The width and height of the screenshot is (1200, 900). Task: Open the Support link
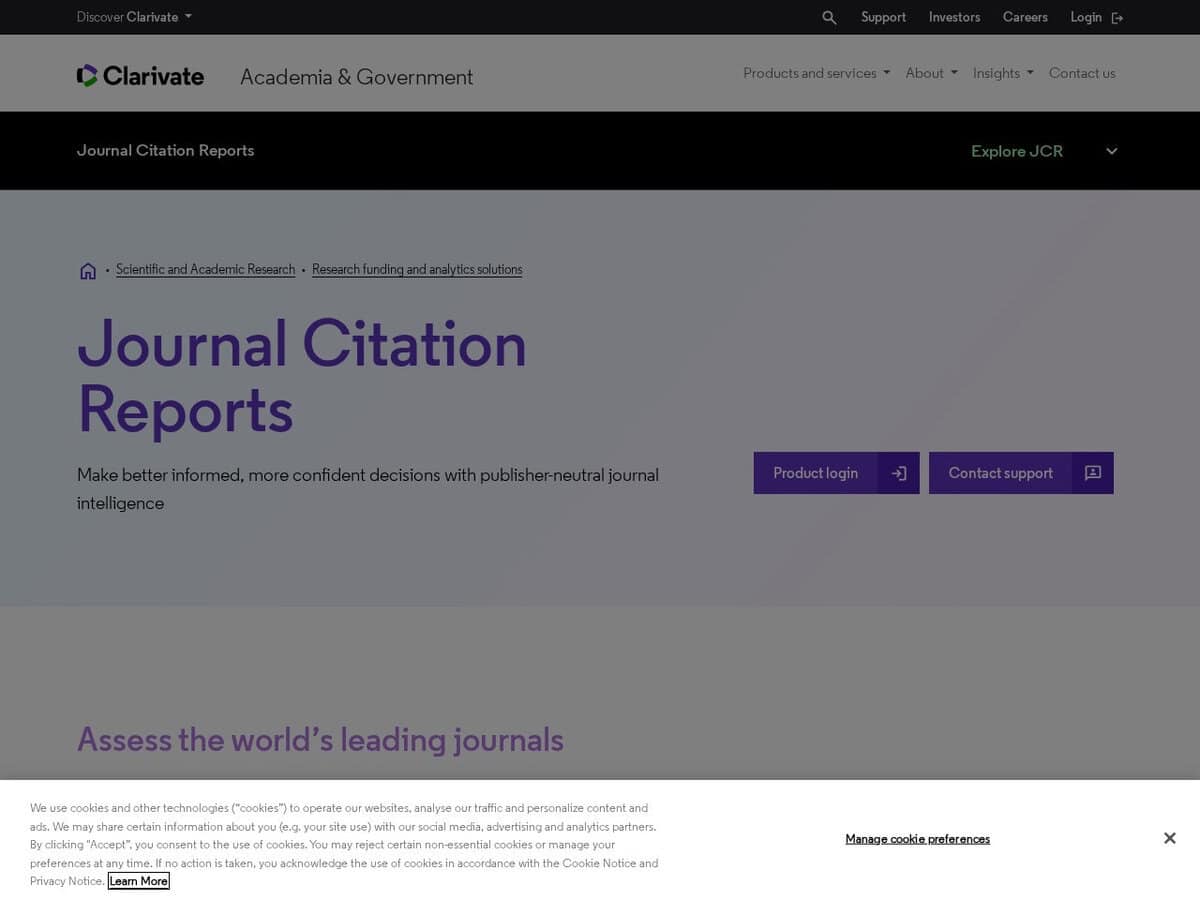point(883,17)
